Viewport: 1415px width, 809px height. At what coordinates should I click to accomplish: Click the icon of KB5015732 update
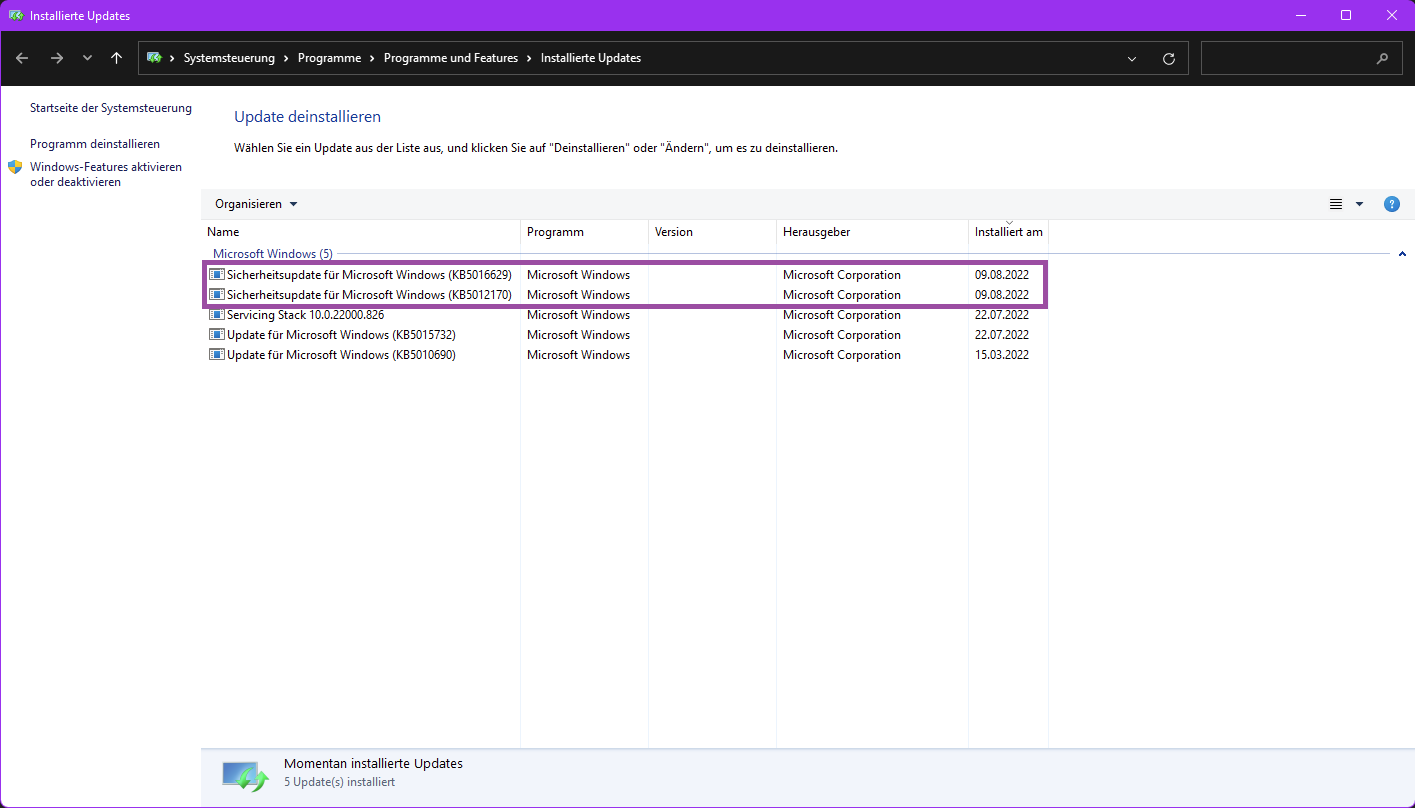216,335
